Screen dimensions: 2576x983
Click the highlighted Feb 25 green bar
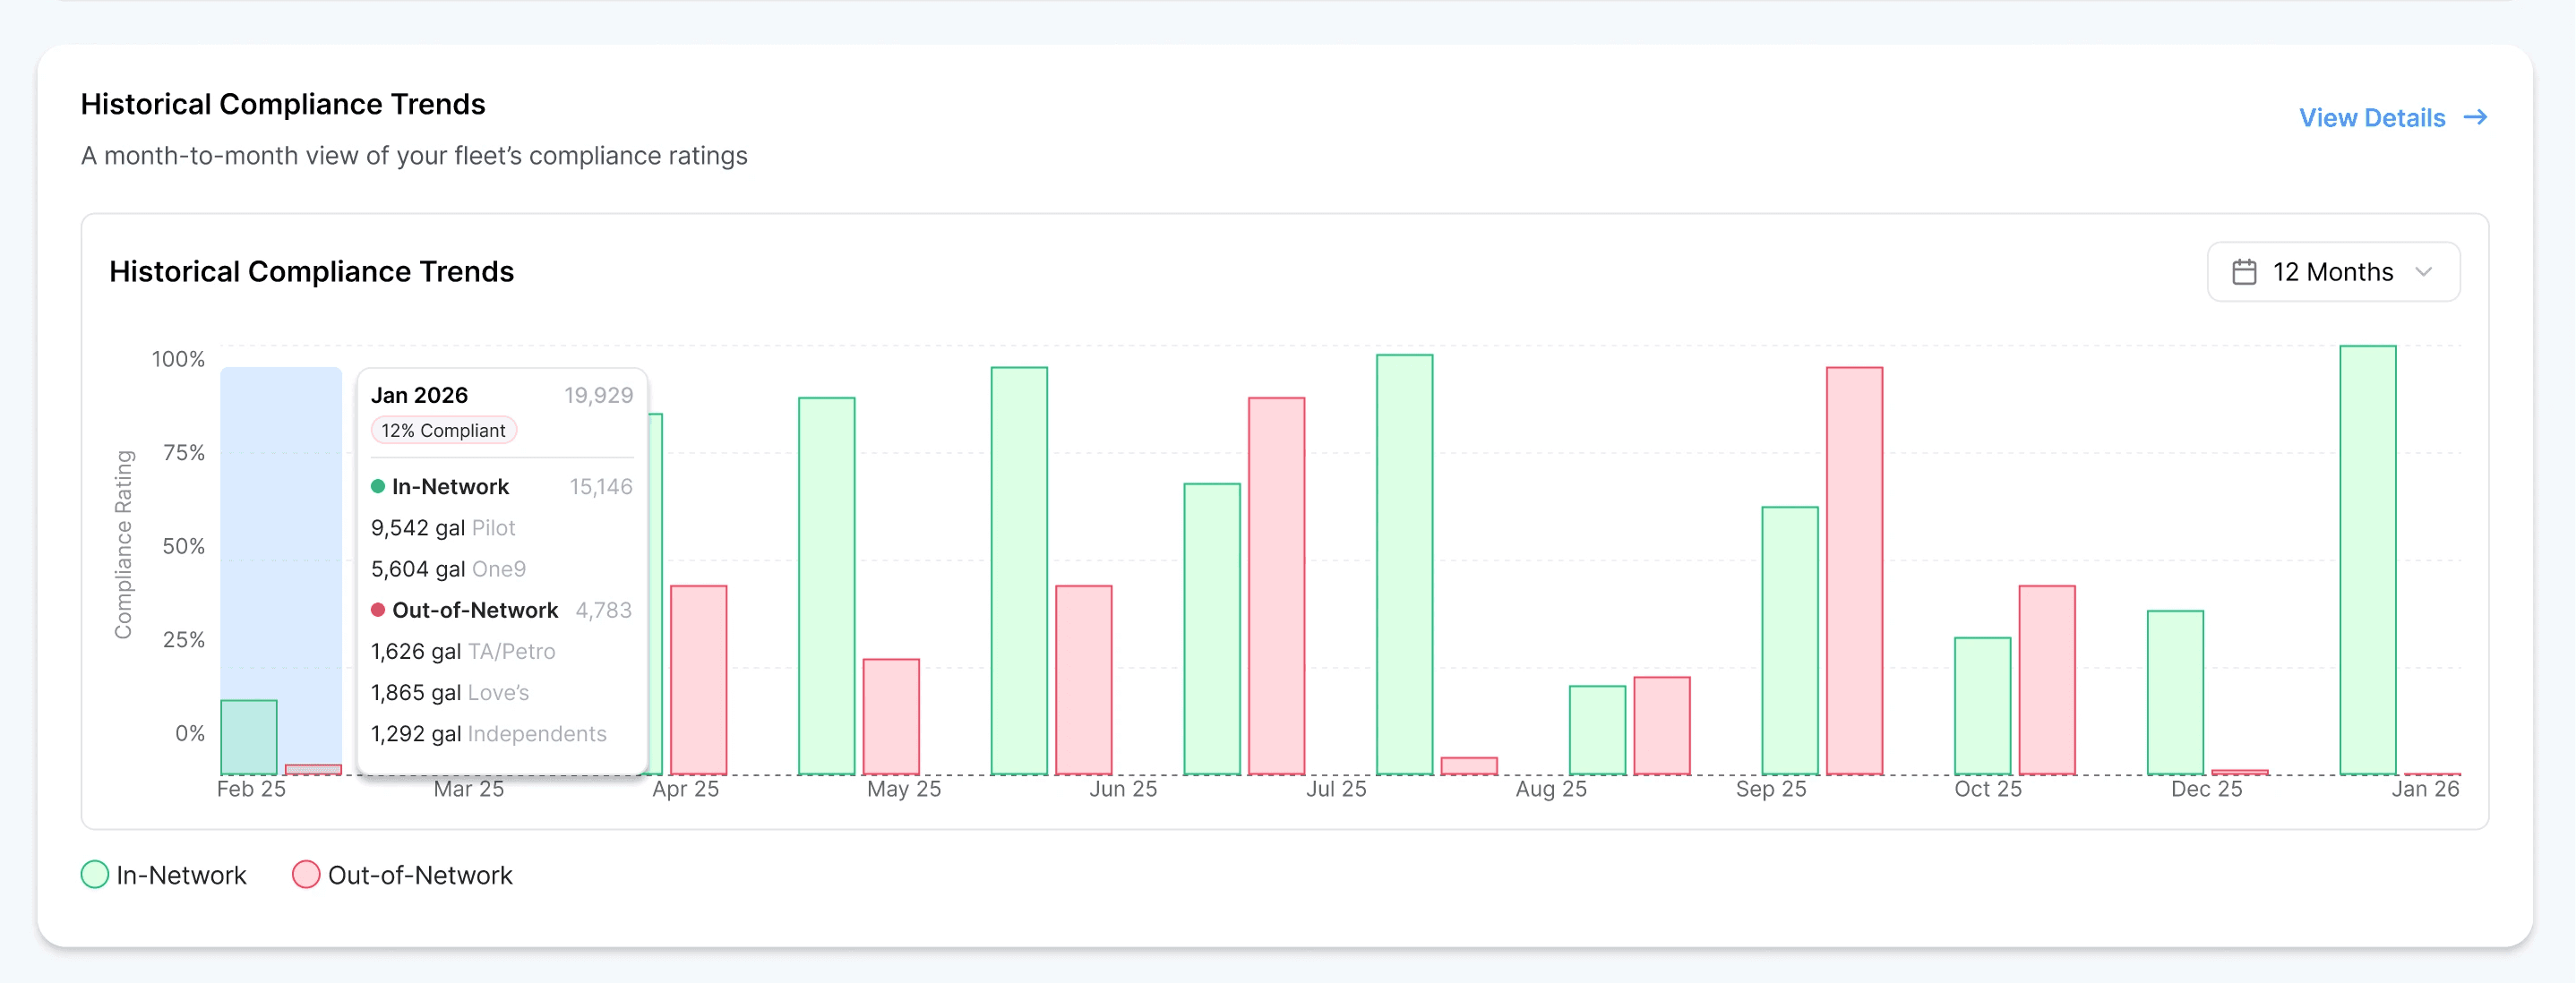tap(248, 737)
